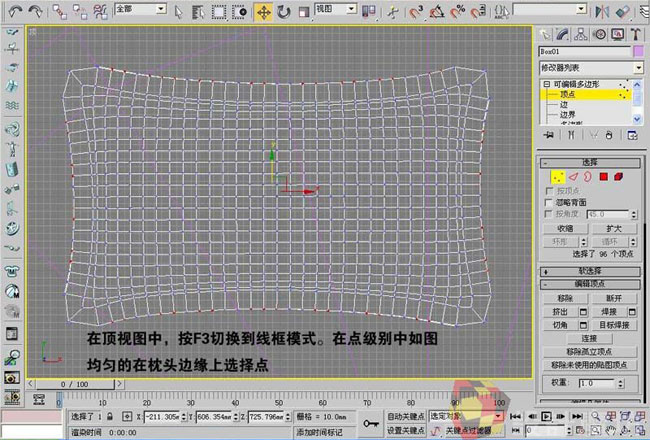Open the selection filter dropdown 全部

point(140,9)
